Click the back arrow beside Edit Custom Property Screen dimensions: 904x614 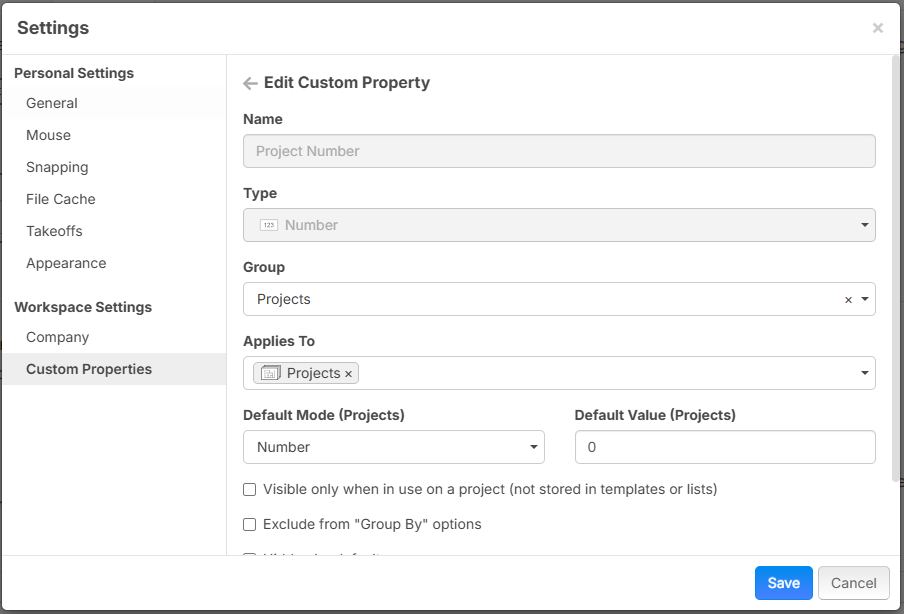click(x=250, y=84)
